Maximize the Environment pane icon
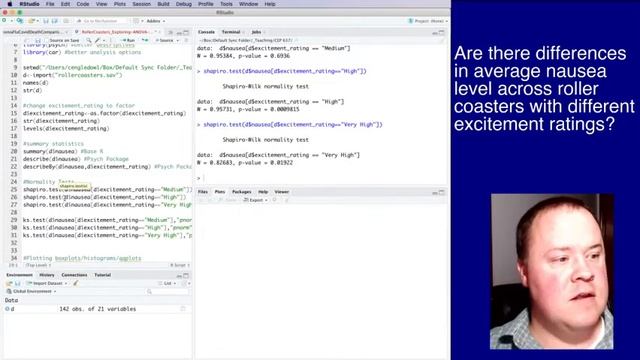The height and width of the screenshot is (360, 640). pos(186,276)
